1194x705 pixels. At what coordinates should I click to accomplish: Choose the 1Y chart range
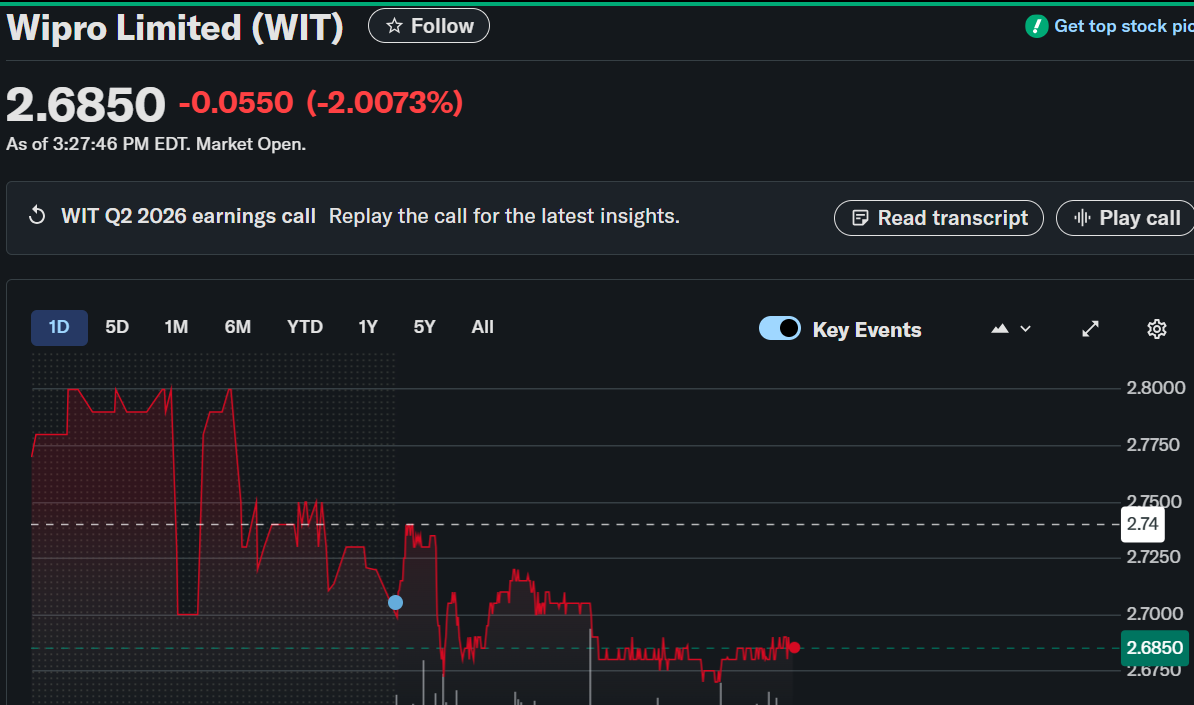(368, 327)
